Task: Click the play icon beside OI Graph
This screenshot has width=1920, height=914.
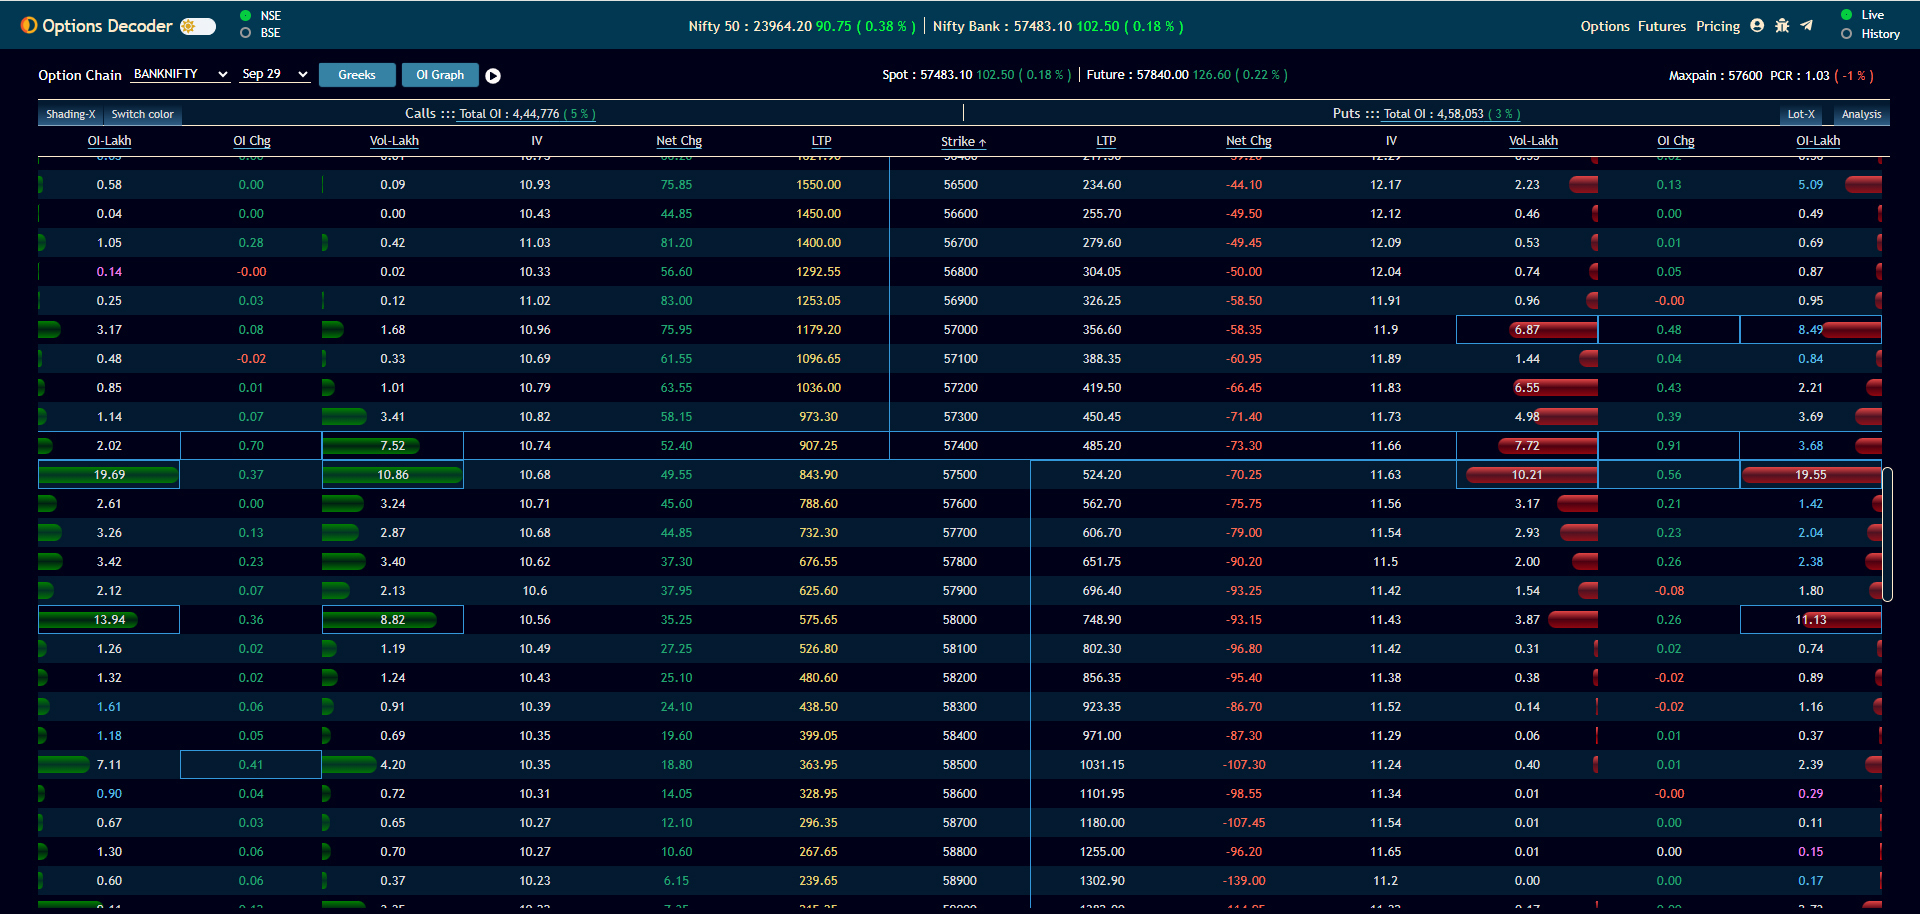Action: (x=493, y=76)
